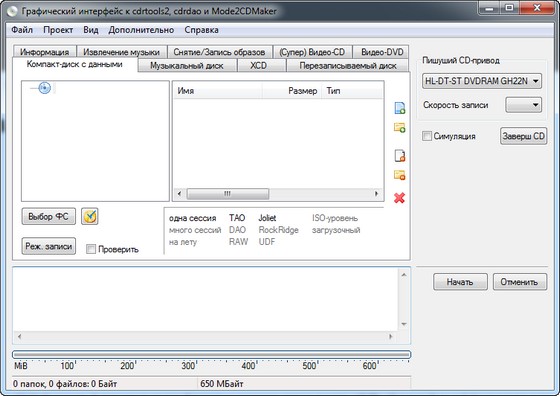Click the file list scroll right arrow

click(x=376, y=194)
